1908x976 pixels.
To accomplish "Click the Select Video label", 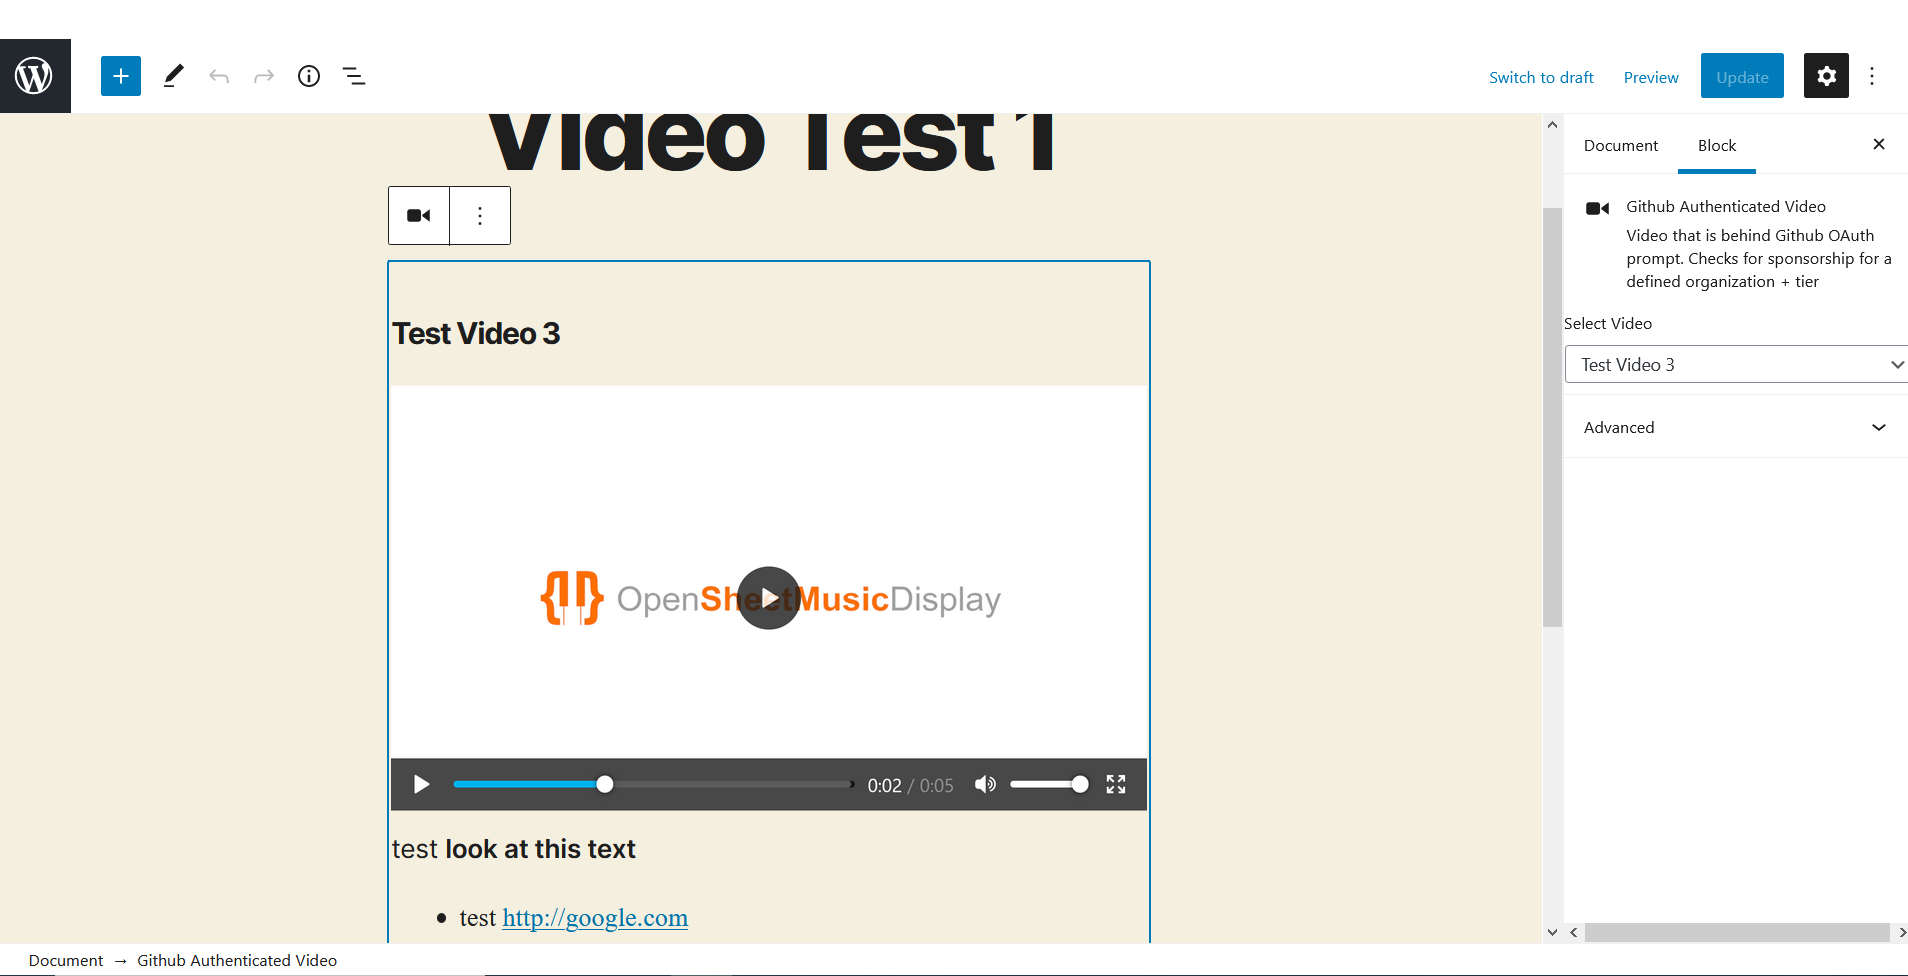I will [1608, 324].
